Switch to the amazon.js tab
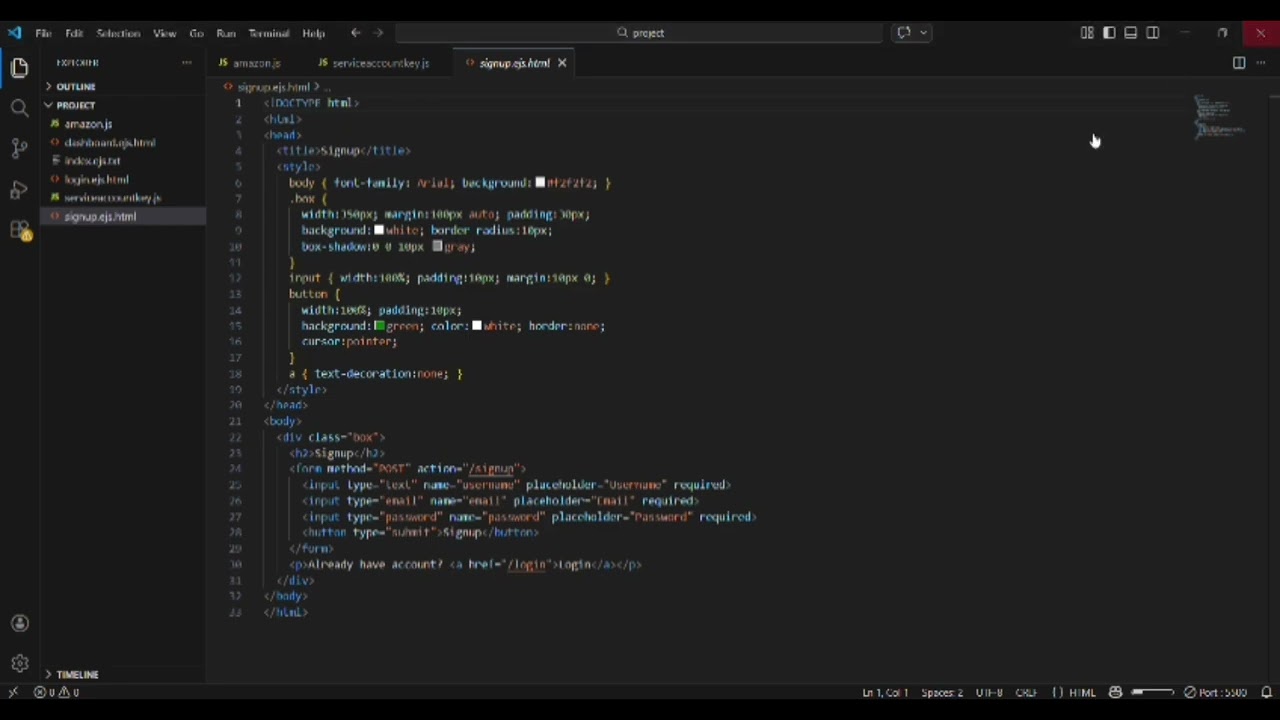Image resolution: width=1280 pixels, height=720 pixels. point(256,63)
